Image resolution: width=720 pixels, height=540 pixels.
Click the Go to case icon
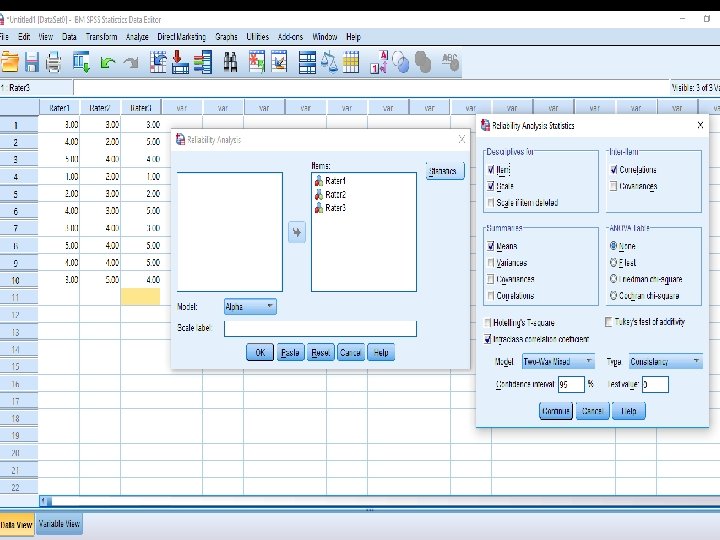[x=158, y=62]
